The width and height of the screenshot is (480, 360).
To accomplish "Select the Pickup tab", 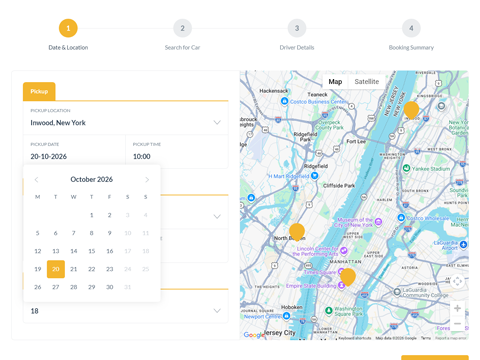I will (39, 91).
